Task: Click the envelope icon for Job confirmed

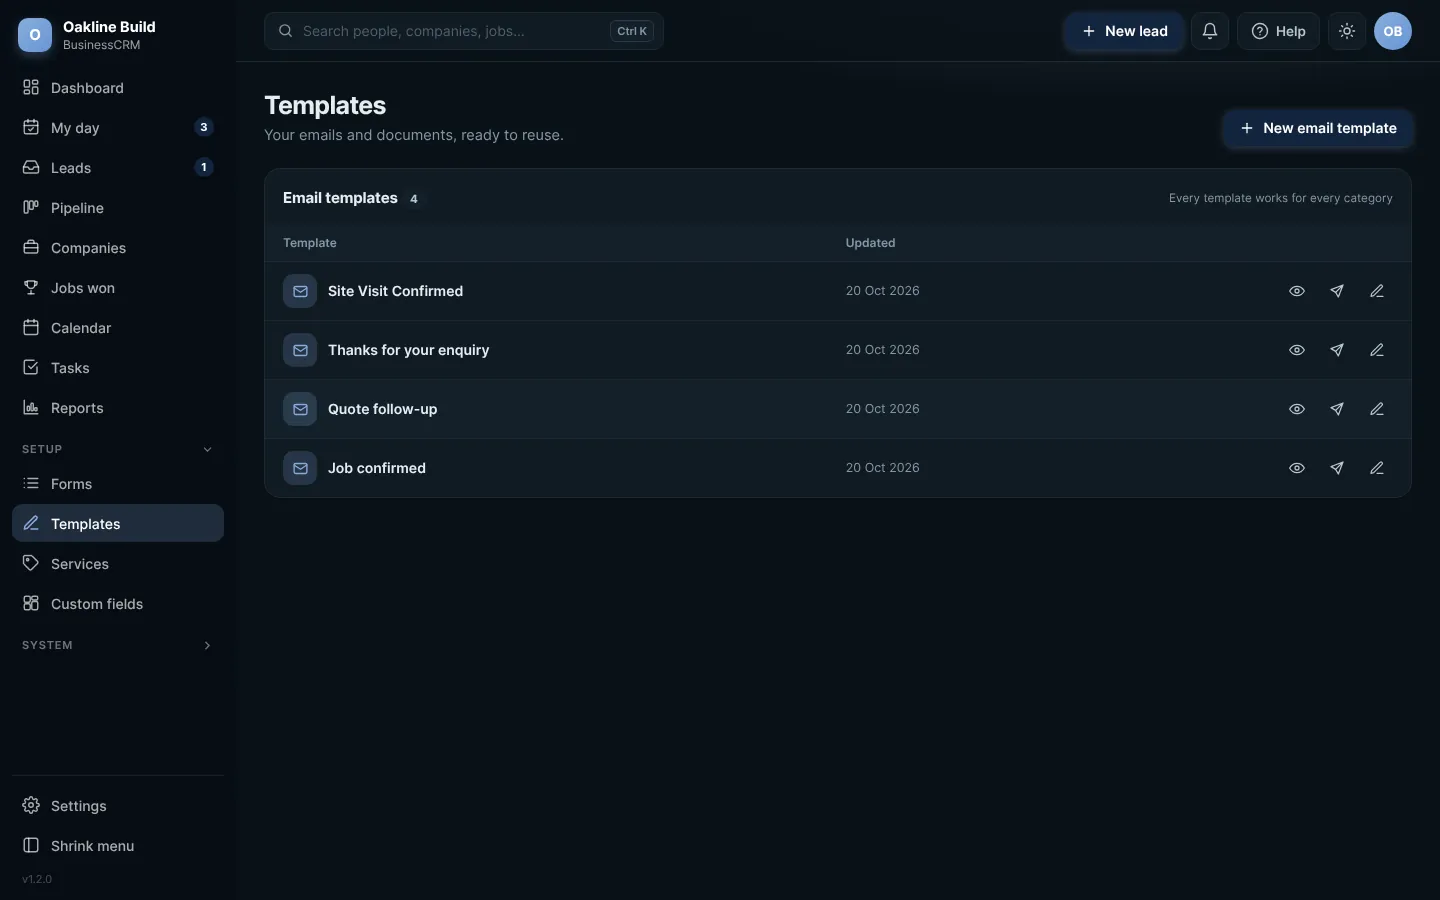Action: [x=300, y=468]
